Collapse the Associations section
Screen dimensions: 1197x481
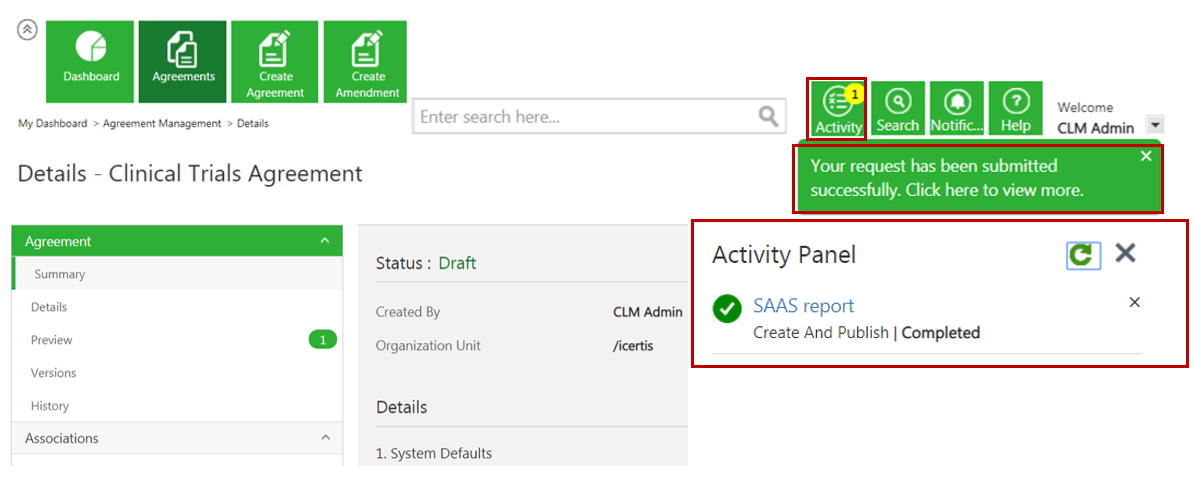coord(324,438)
